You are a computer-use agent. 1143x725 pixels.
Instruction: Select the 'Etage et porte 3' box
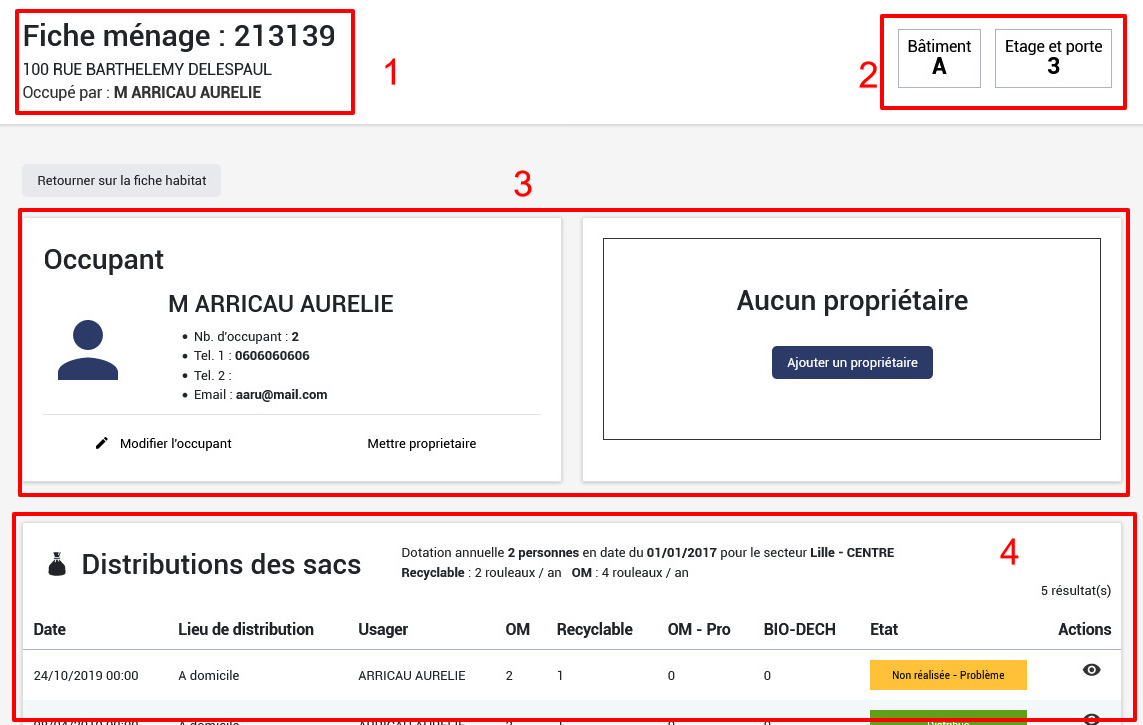click(x=1053, y=57)
